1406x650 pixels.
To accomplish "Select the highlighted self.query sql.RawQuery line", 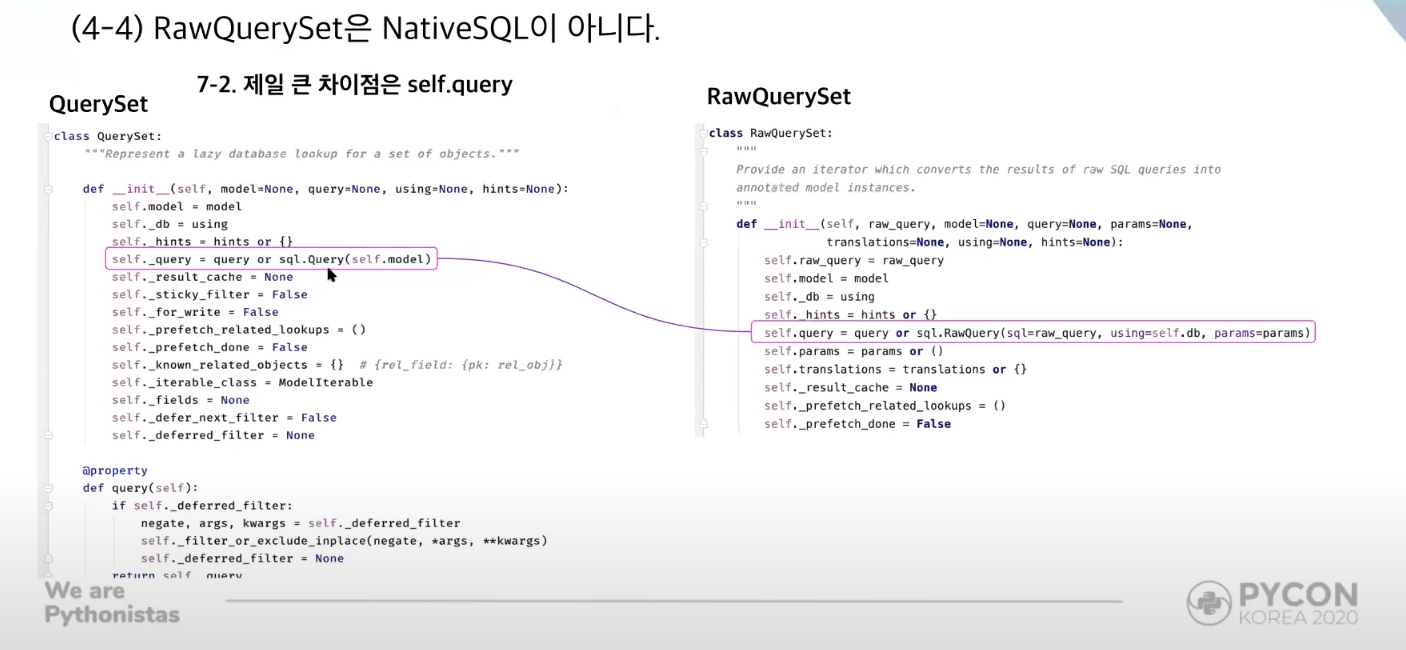I will pyautogui.click(x=1030, y=332).
